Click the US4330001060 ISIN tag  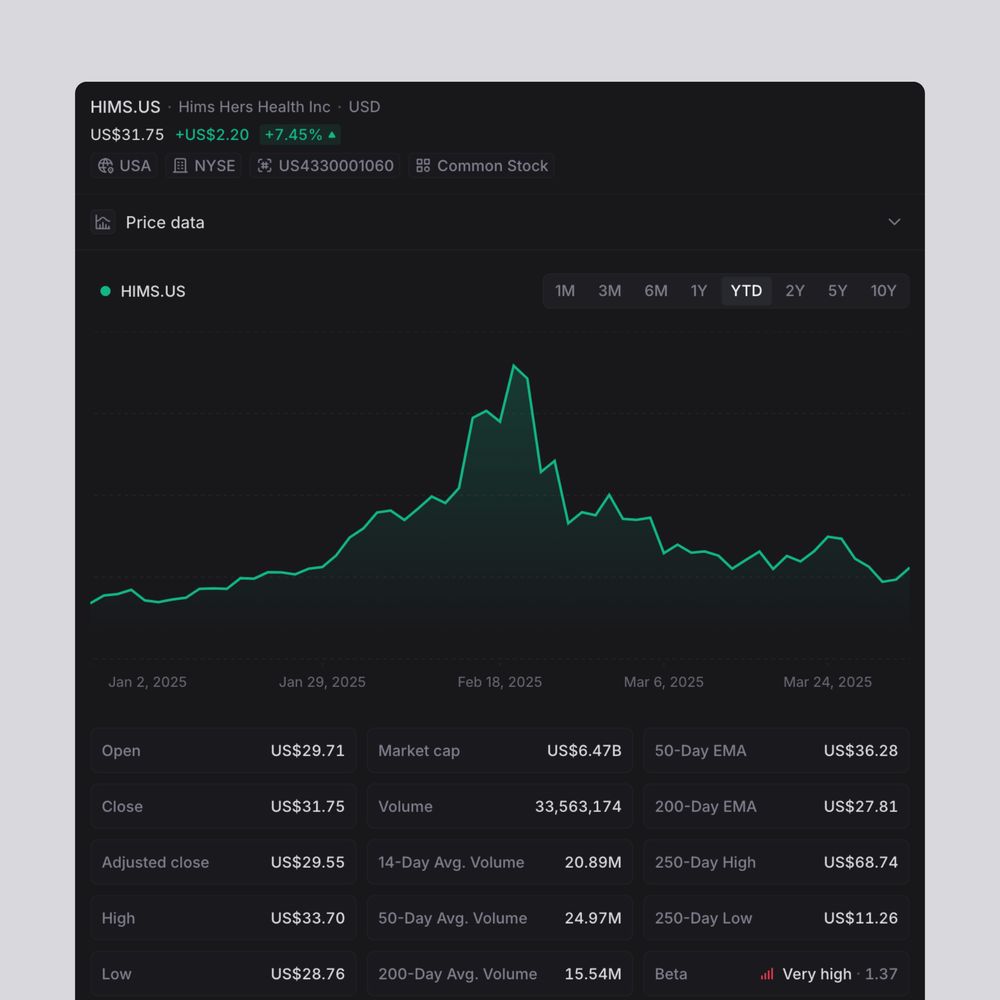click(325, 166)
